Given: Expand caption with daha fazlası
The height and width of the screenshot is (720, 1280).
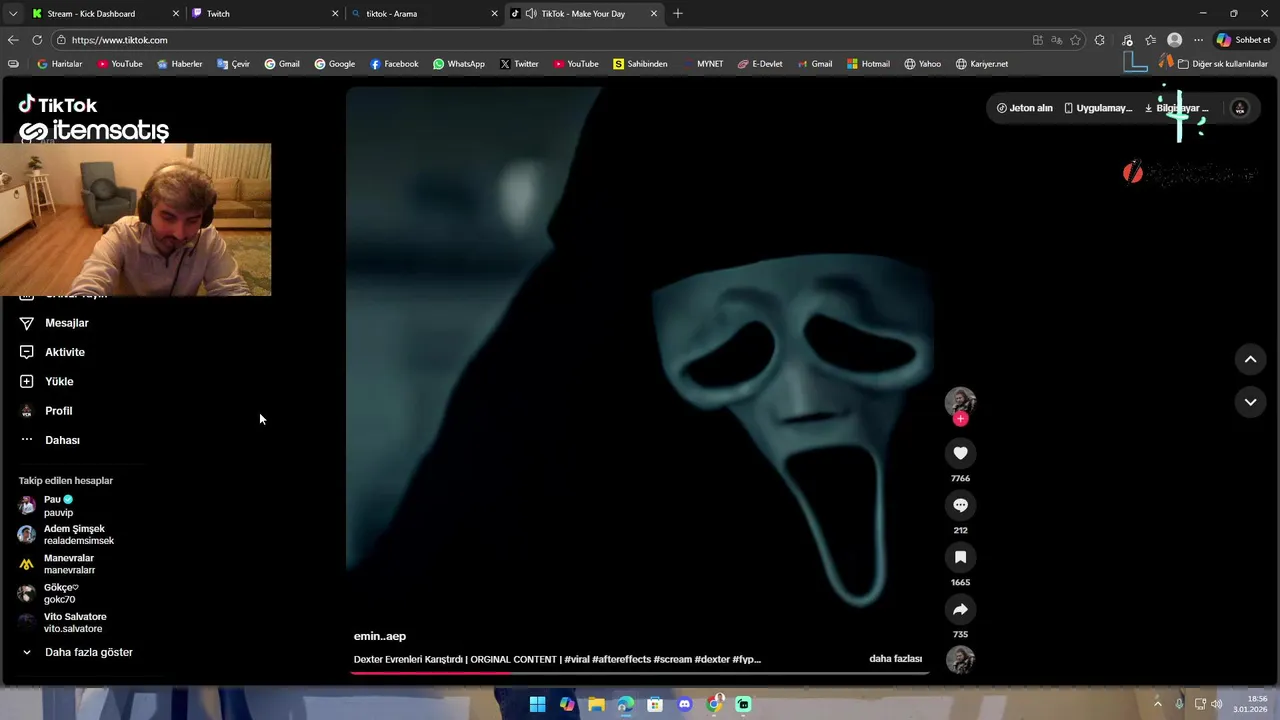Looking at the screenshot, I should pos(895,659).
